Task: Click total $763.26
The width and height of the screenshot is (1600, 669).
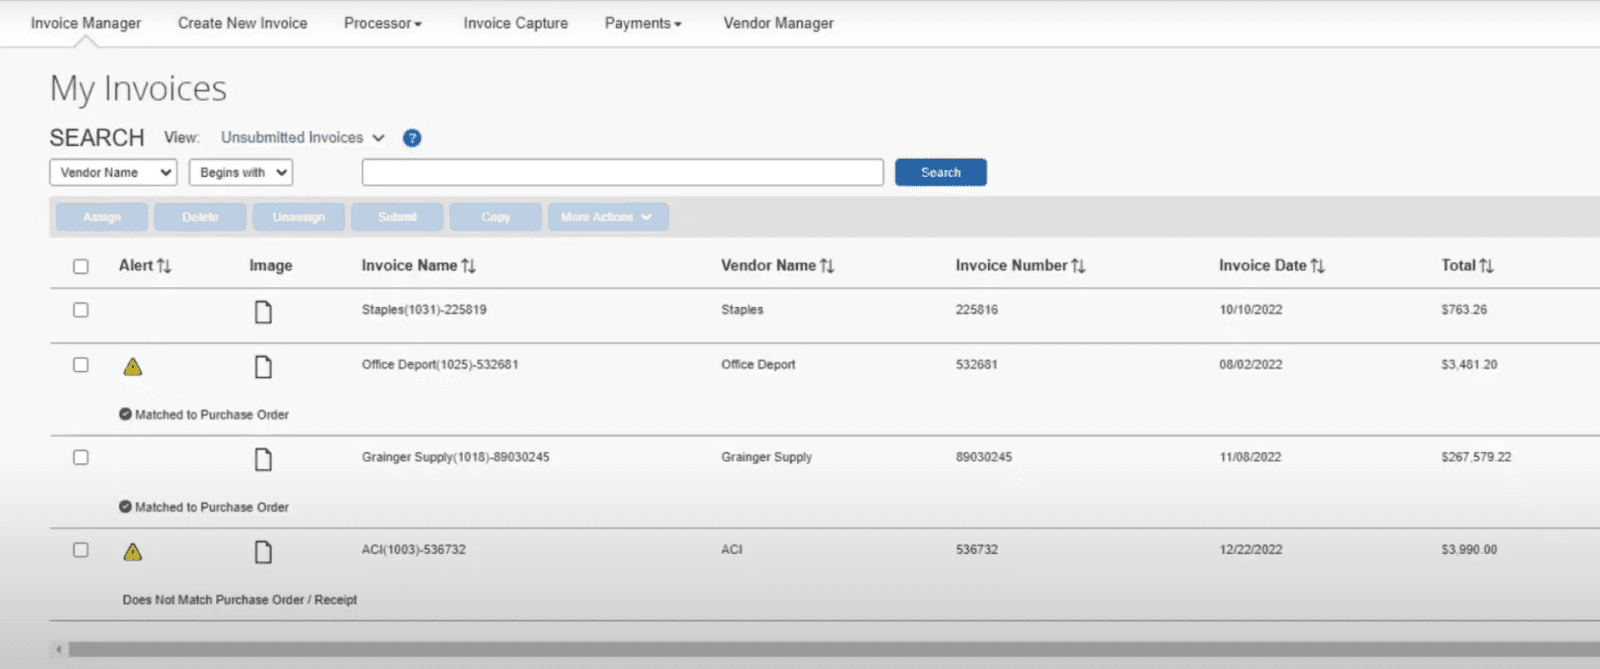Action: click(1464, 310)
